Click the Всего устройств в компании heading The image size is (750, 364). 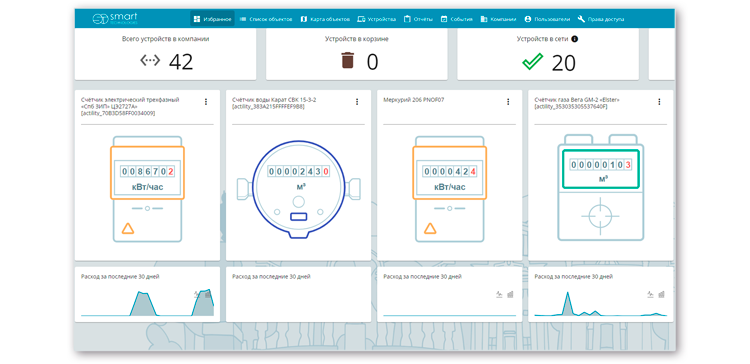click(x=165, y=39)
